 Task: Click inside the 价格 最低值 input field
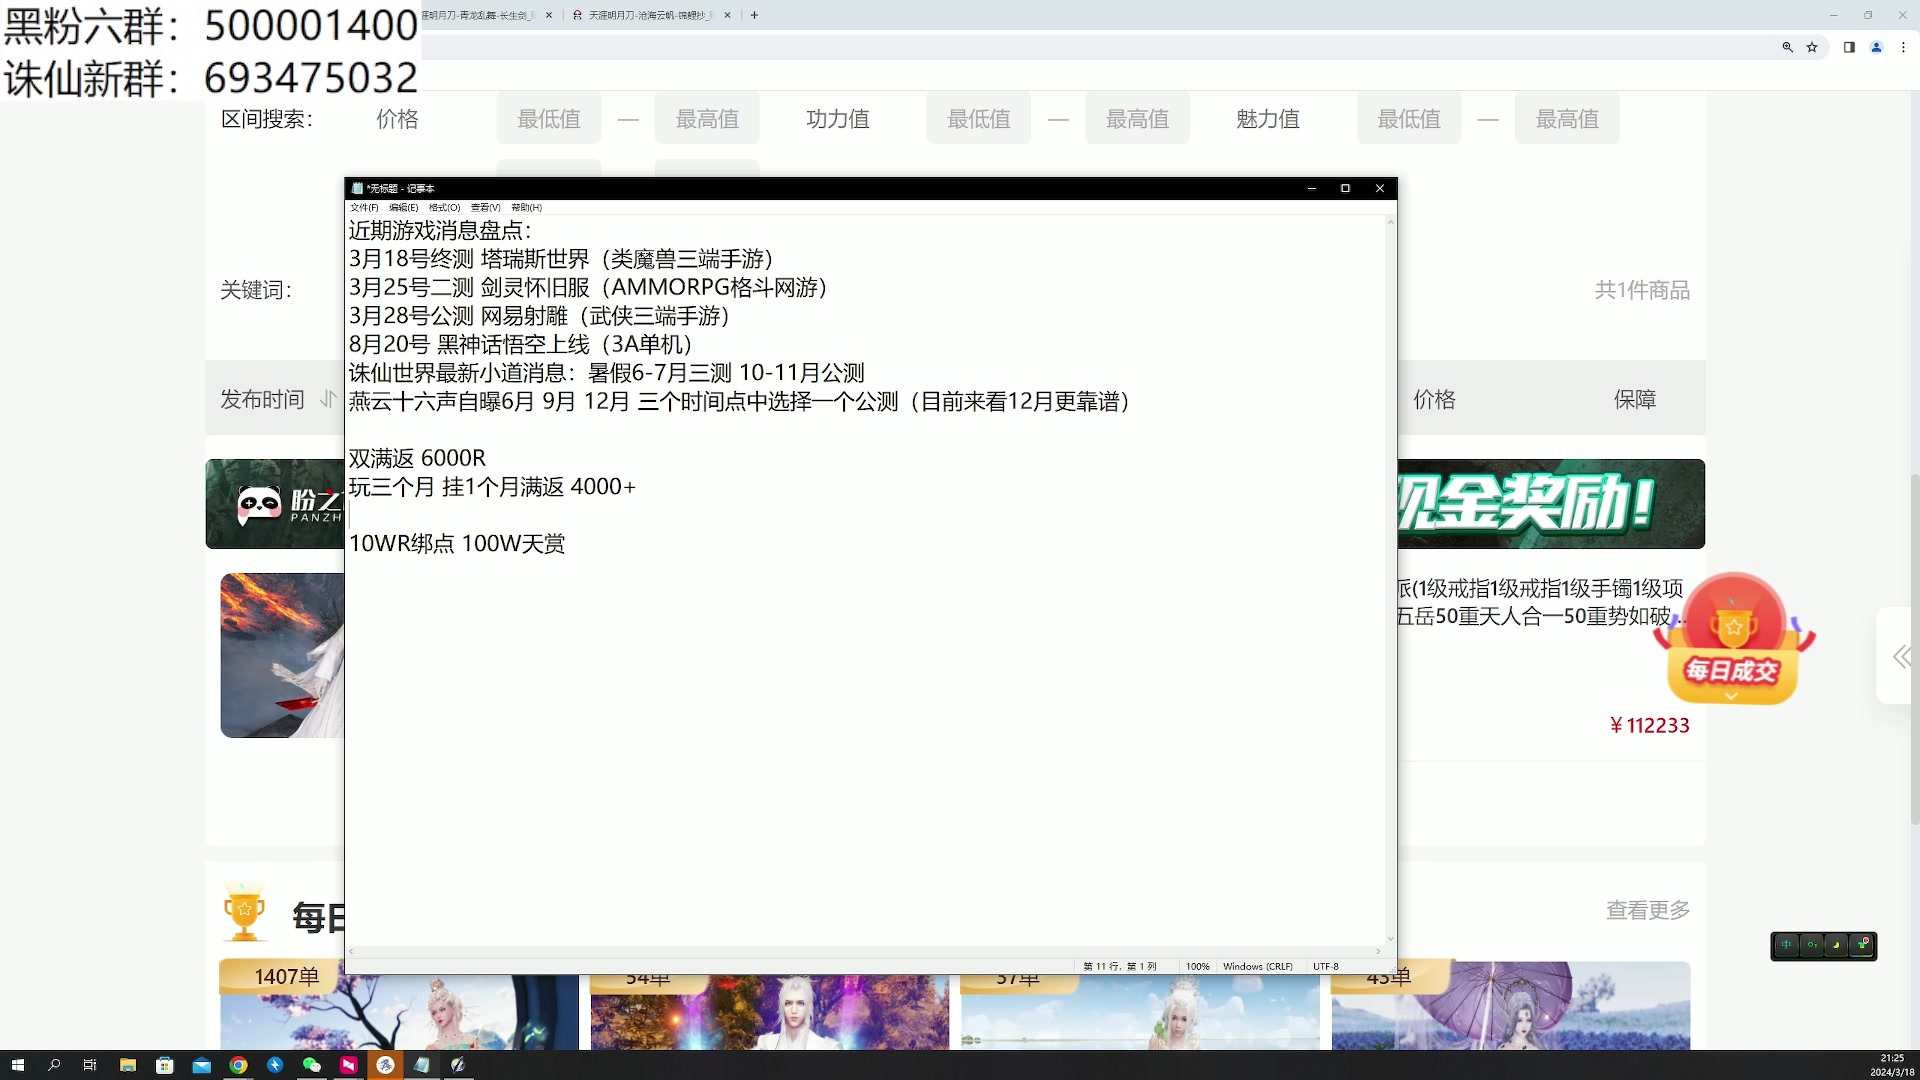tap(548, 118)
